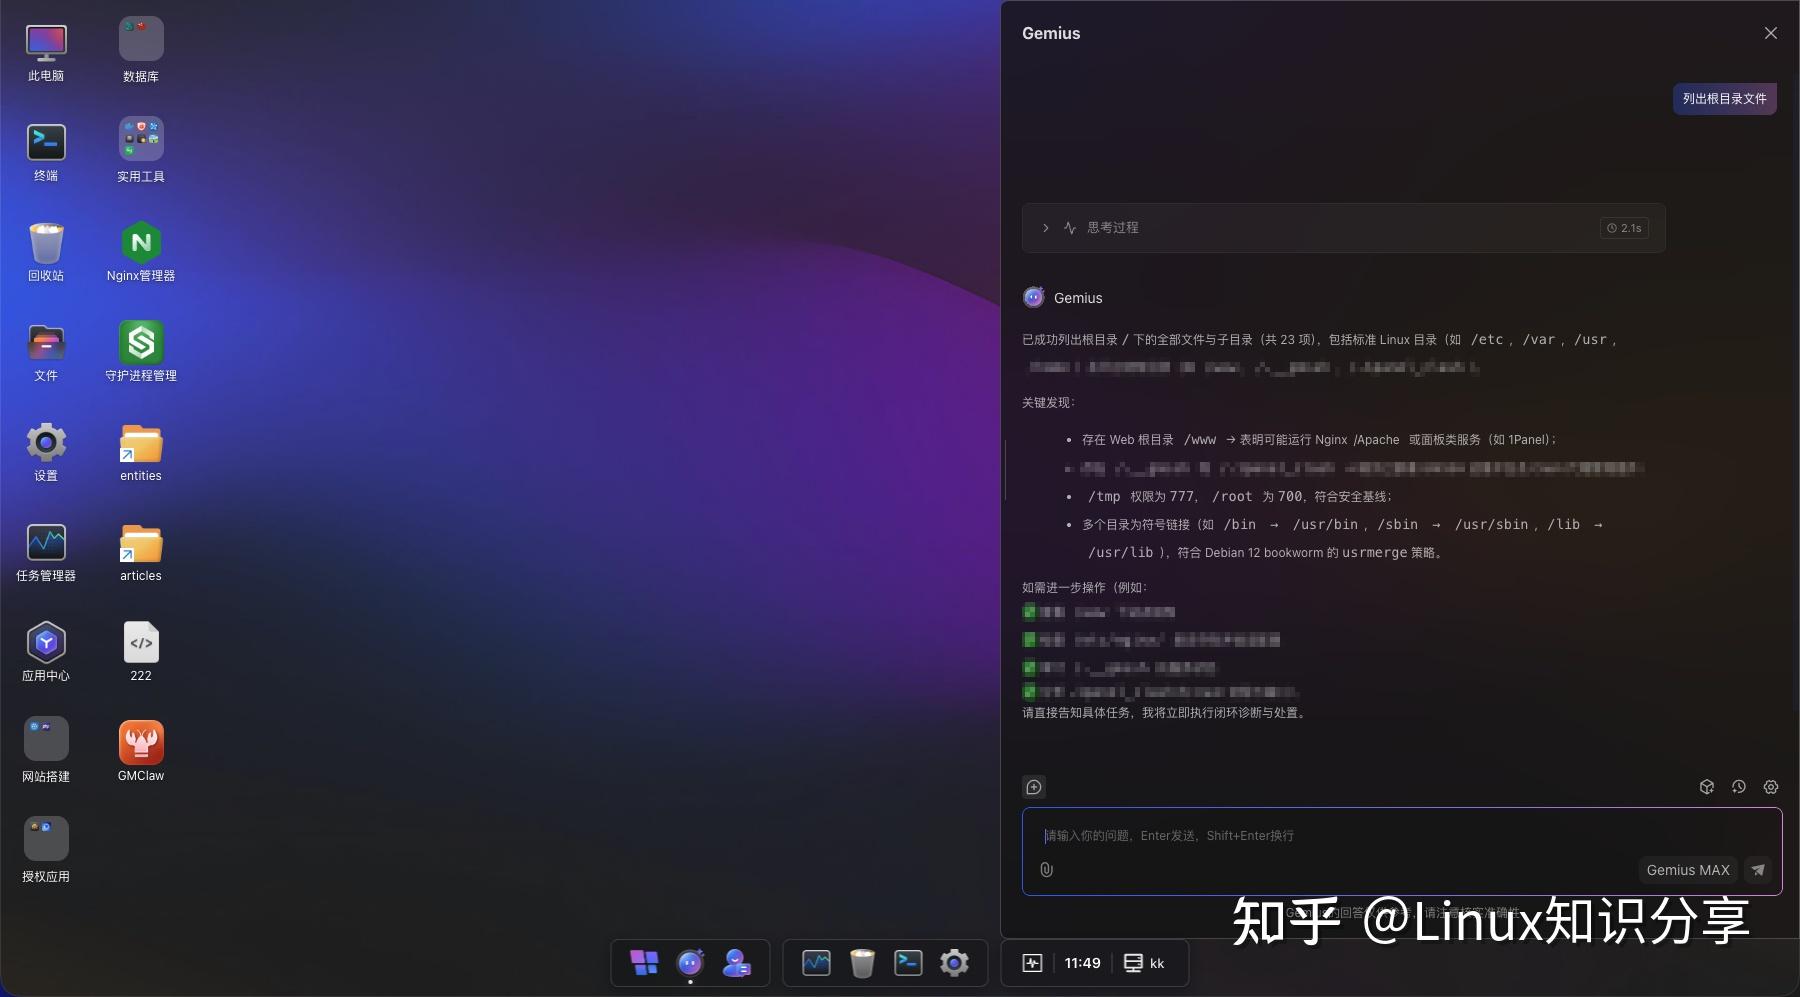This screenshot has width=1800, height=997.
Task: Launch 任务管理器 from the desktop
Action: pyautogui.click(x=46, y=543)
